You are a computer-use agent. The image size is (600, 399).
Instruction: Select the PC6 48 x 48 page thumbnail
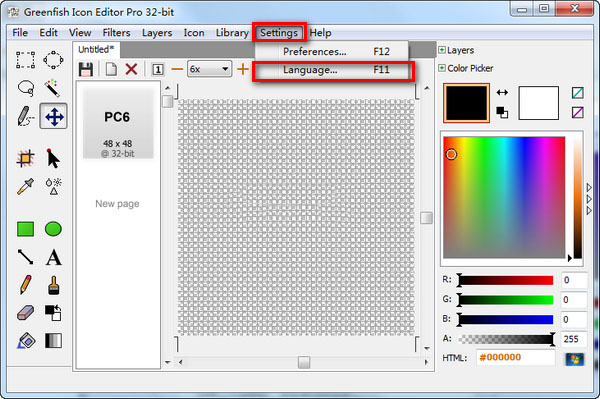[x=118, y=122]
